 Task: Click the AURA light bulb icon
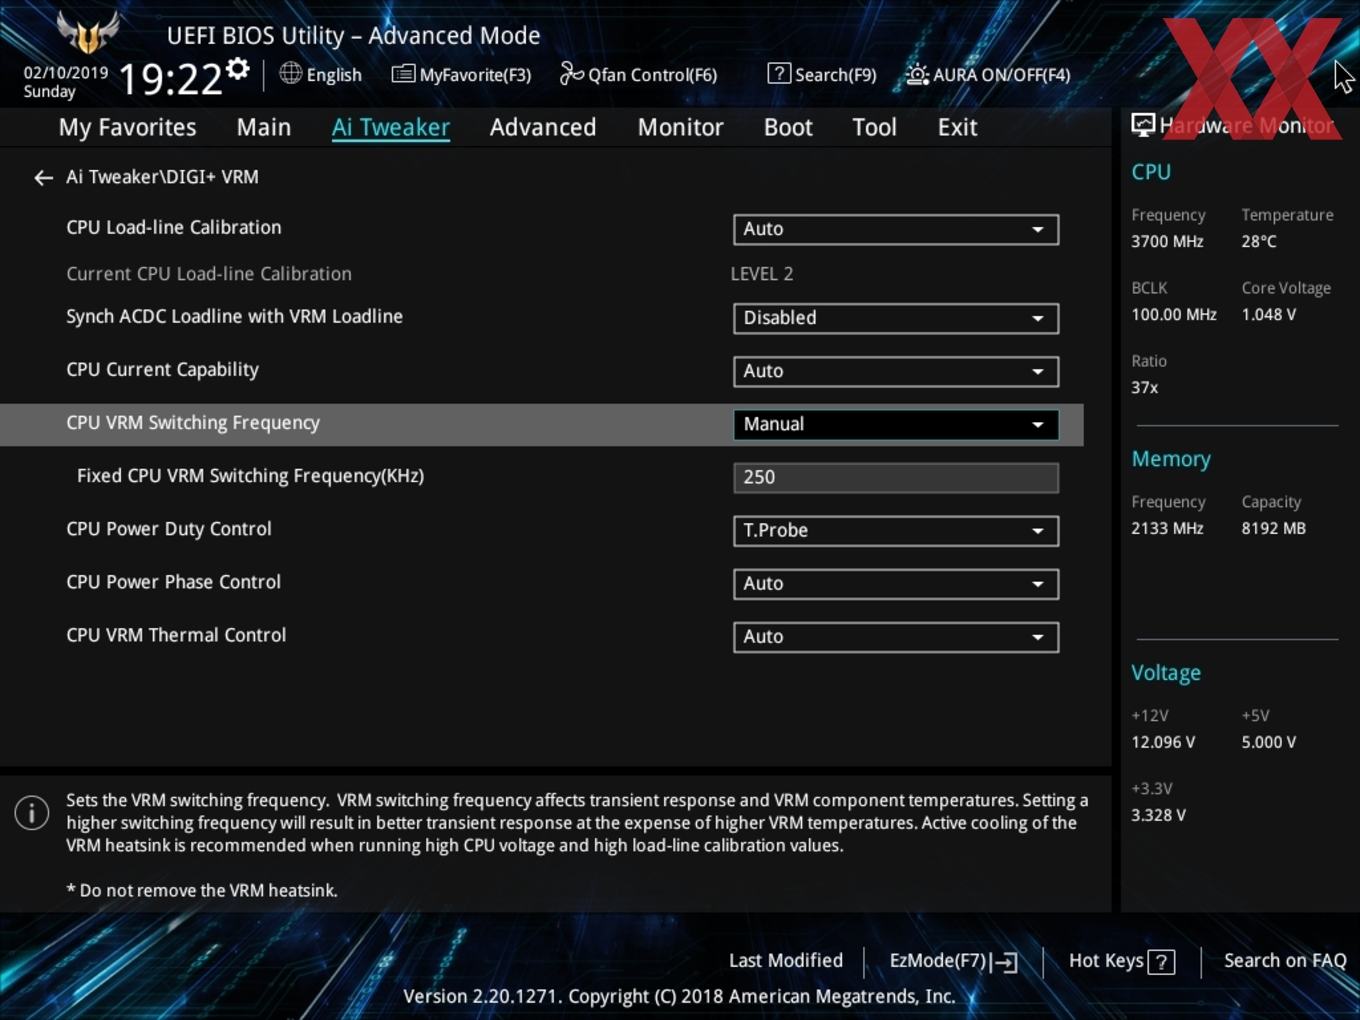(917, 74)
